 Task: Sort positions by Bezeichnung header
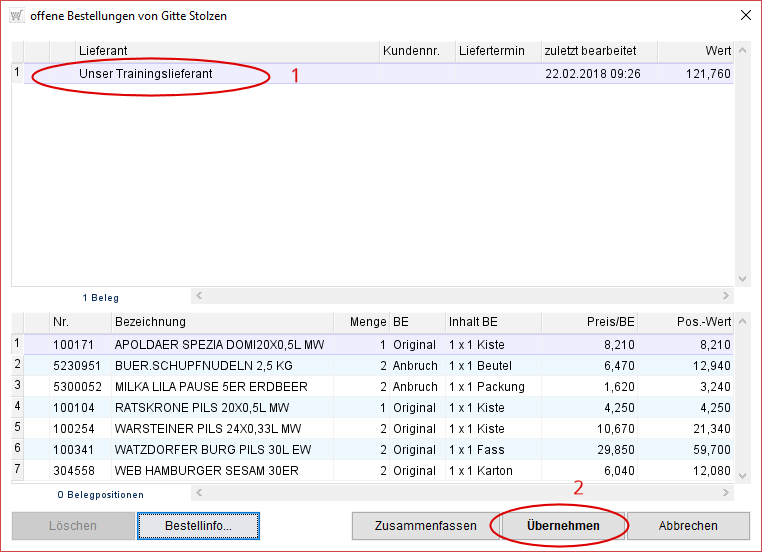pos(225,322)
